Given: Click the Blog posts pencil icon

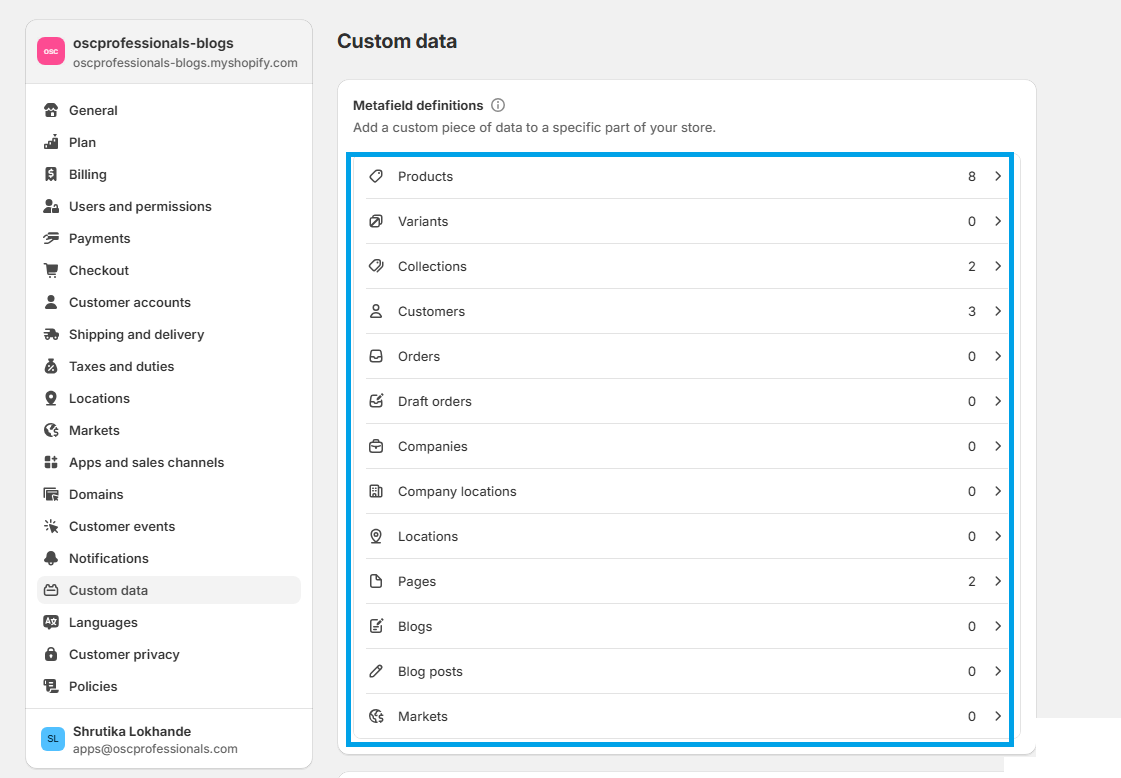Looking at the screenshot, I should [376, 671].
